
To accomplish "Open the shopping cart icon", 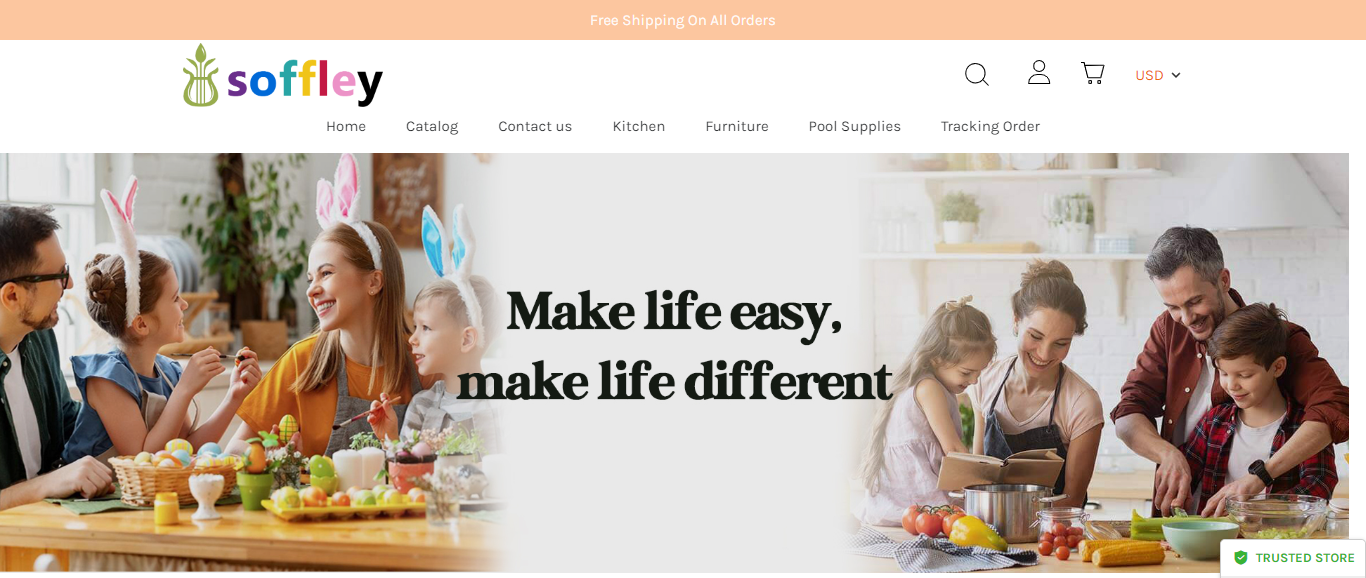I will point(1093,73).
